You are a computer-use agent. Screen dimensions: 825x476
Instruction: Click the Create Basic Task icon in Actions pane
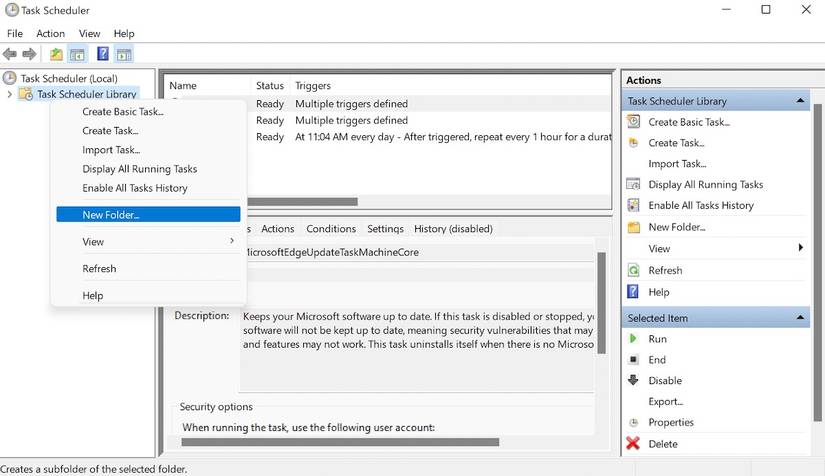[x=633, y=121]
